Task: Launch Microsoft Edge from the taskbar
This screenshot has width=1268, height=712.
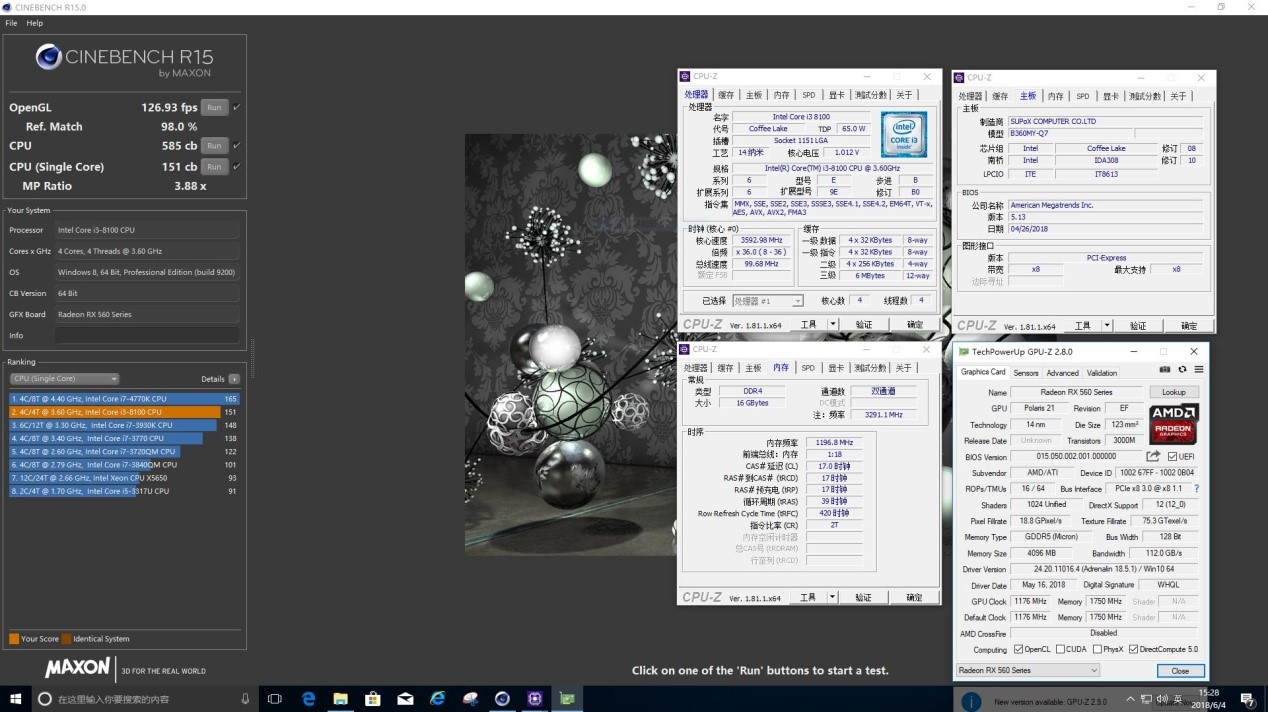Action: [x=308, y=699]
